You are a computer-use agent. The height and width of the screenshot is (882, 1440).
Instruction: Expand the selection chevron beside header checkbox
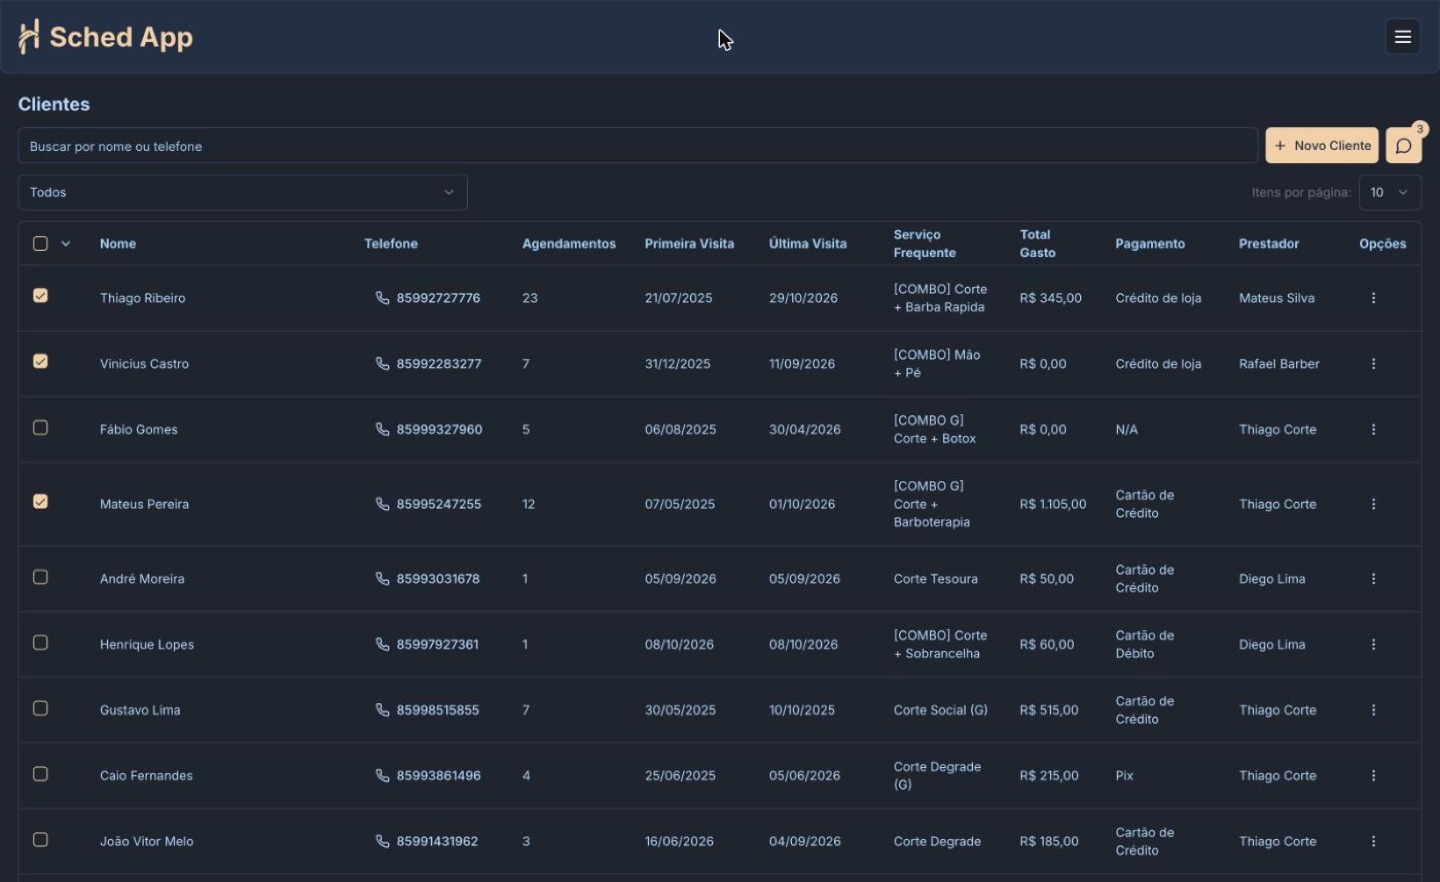[x=66, y=244]
